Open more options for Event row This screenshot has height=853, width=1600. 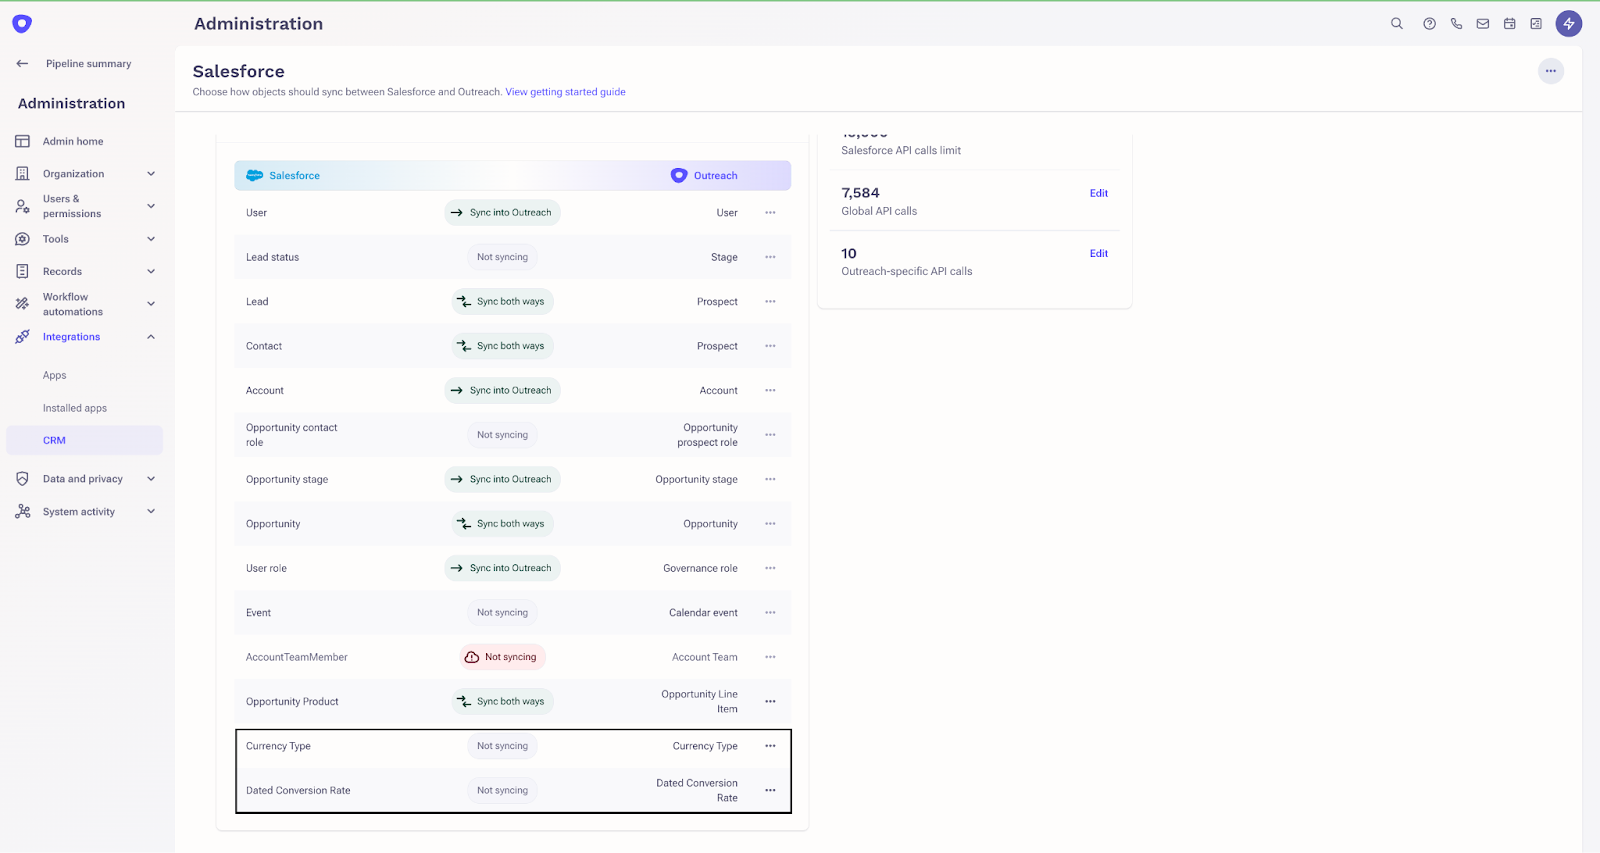(770, 613)
